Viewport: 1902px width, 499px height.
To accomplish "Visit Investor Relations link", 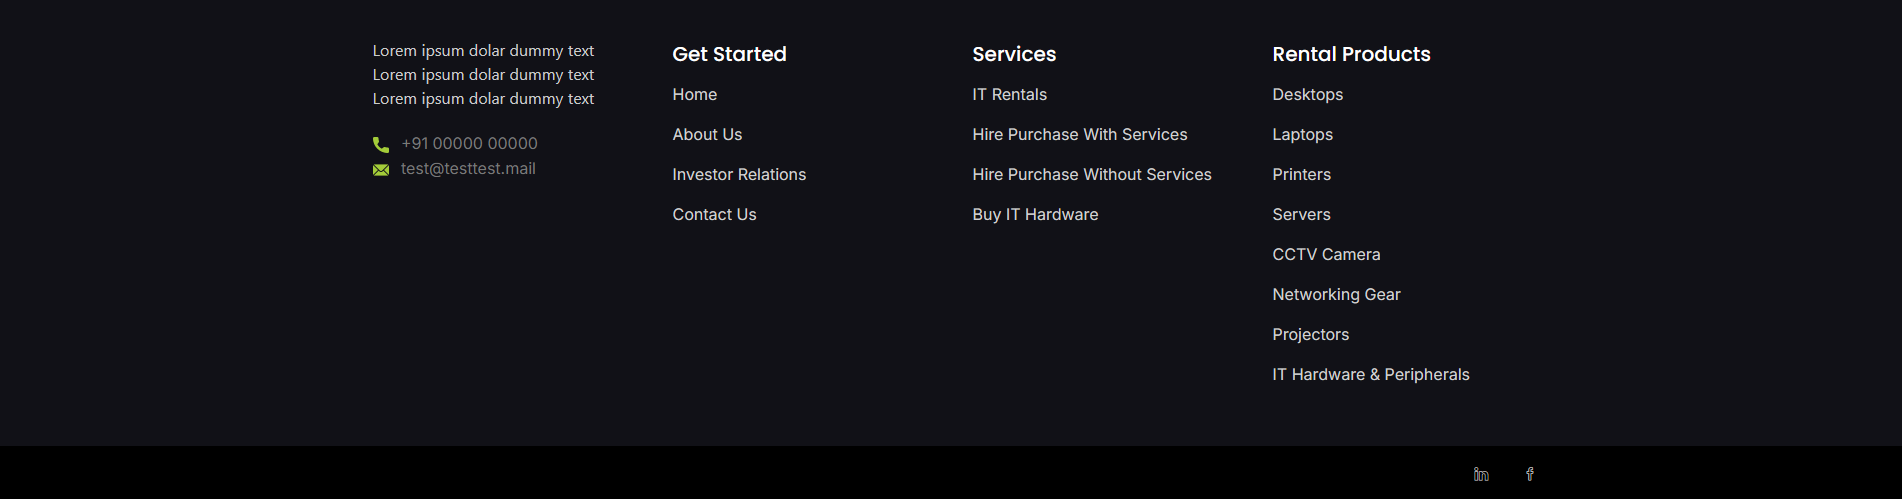I will click(739, 175).
